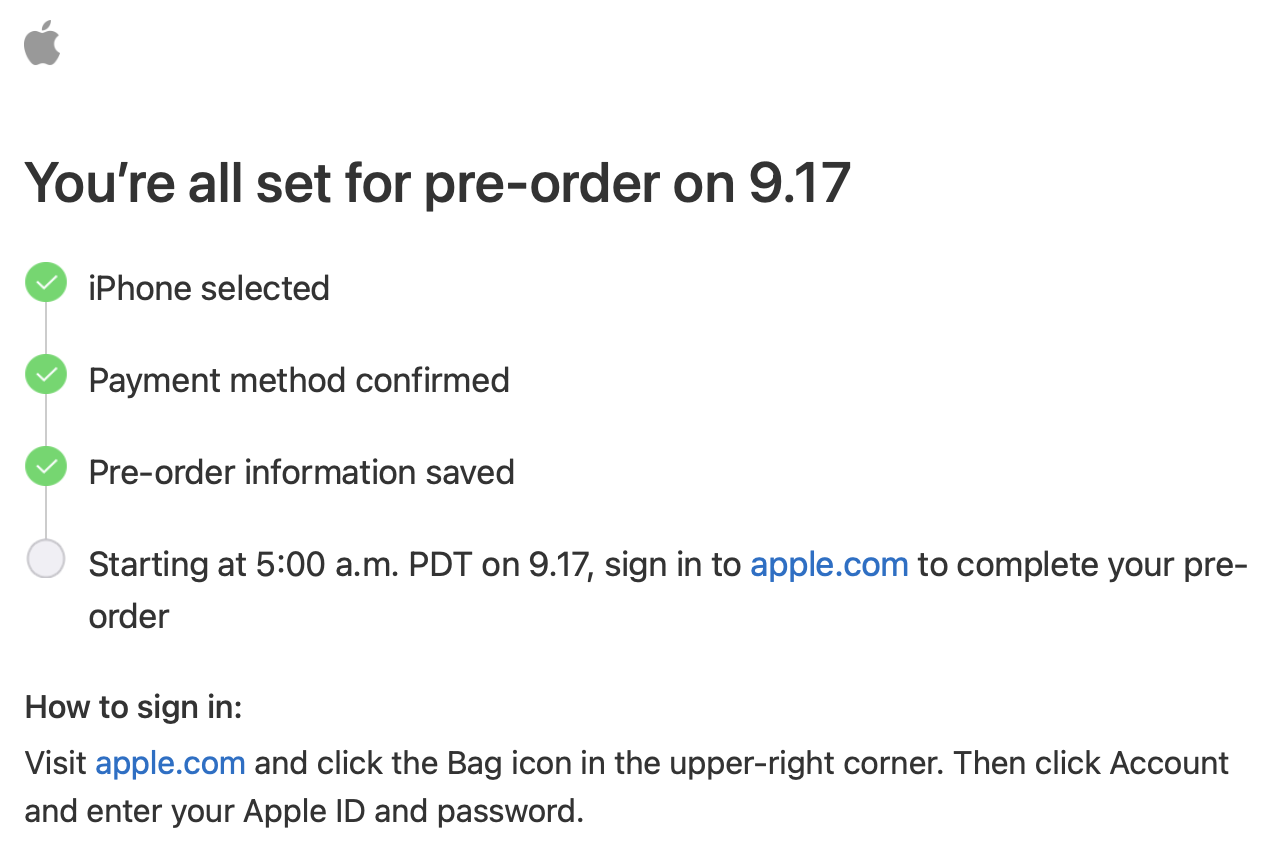Click green checkmark beside Payment method confirmed
The height and width of the screenshot is (850, 1282).
(x=46, y=375)
